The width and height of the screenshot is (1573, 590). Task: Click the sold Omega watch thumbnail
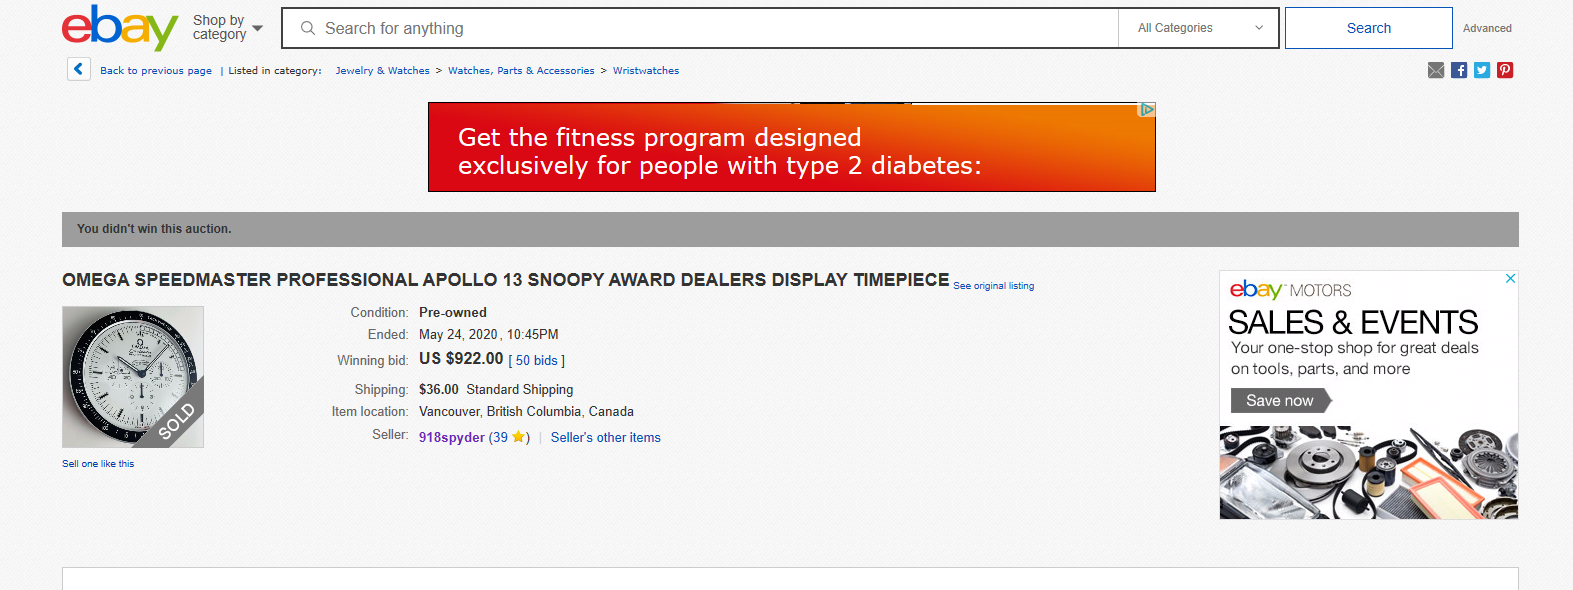pyautogui.click(x=133, y=377)
